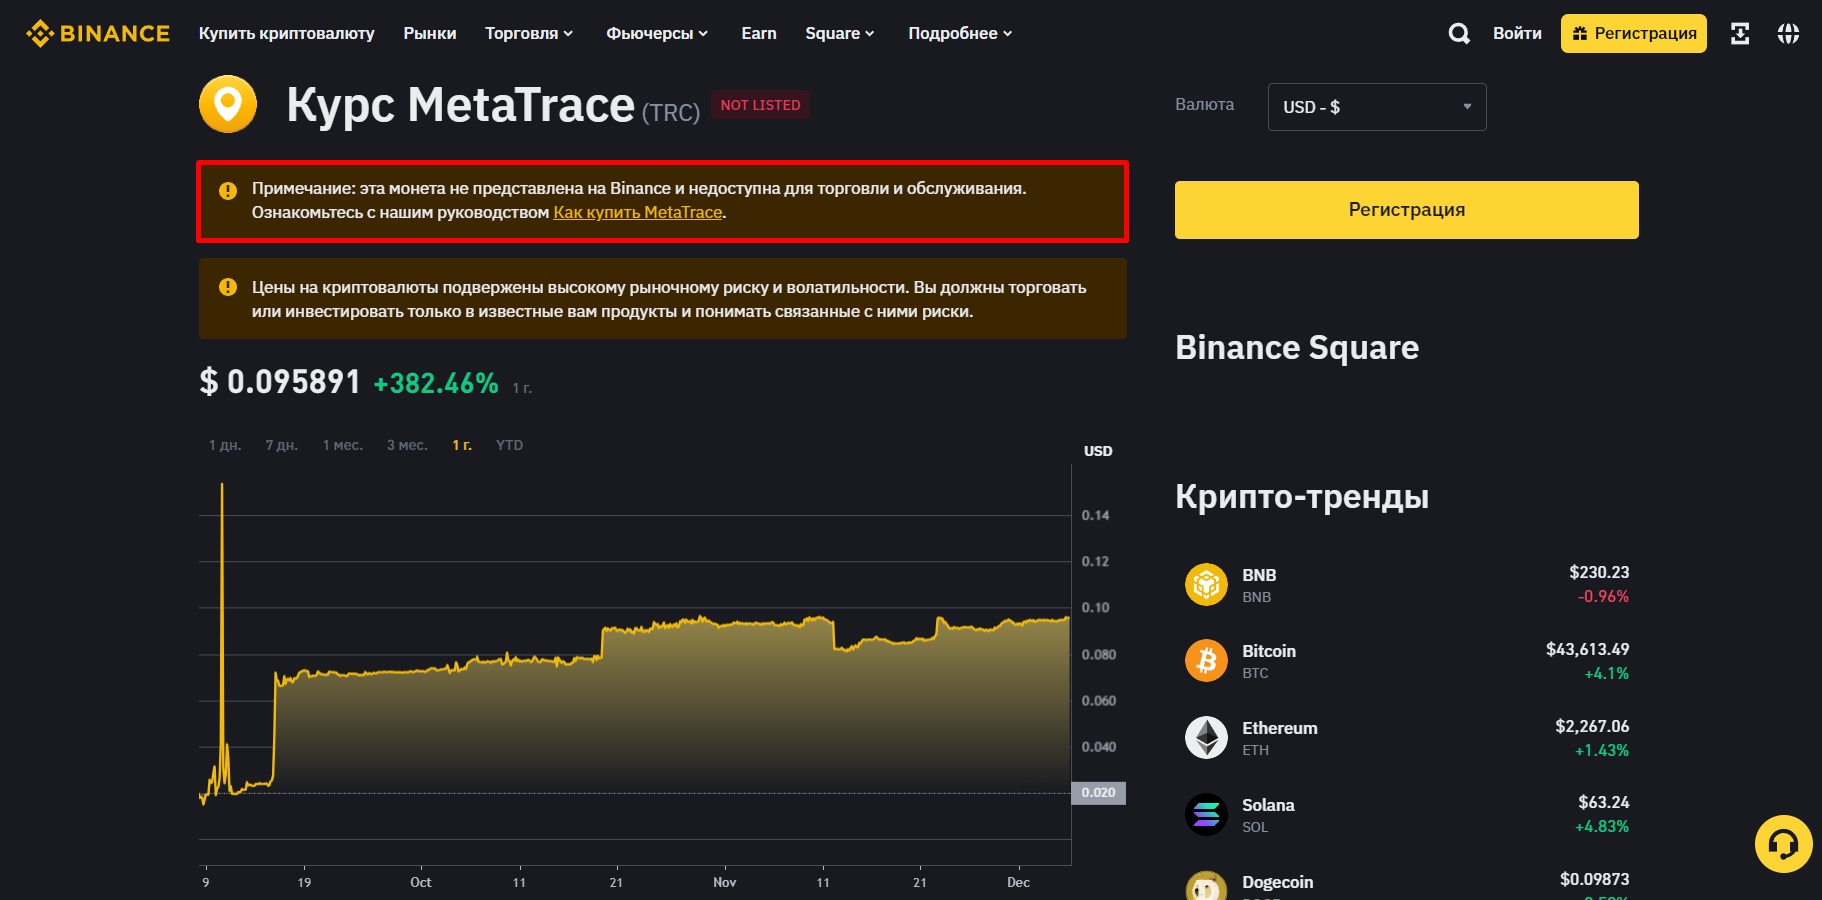Click the MetaTrace coin logo

point(228,104)
